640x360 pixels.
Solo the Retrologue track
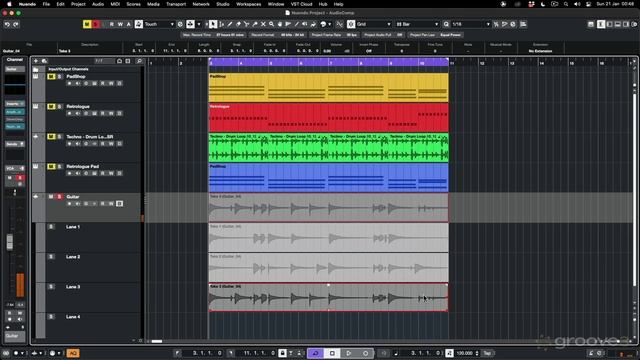pos(60,107)
